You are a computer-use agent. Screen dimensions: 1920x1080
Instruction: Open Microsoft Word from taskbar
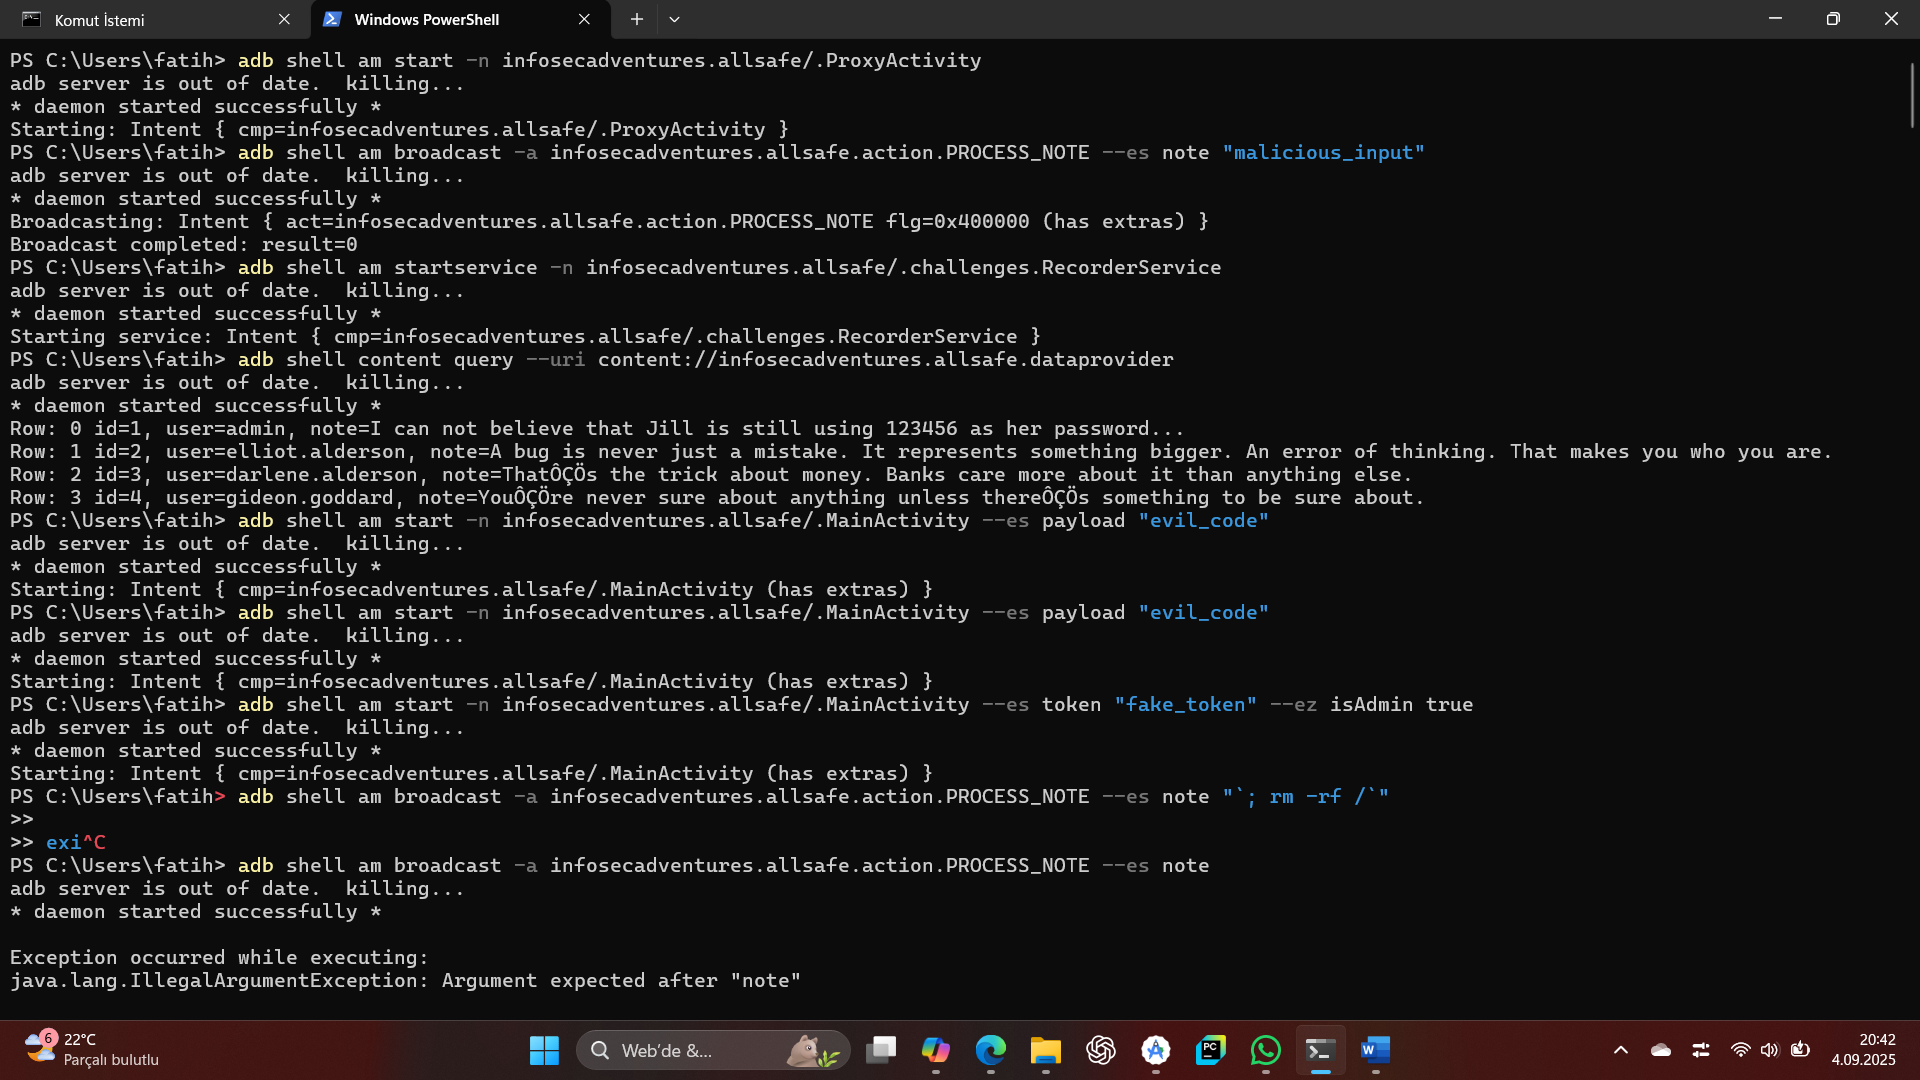(x=1376, y=1050)
